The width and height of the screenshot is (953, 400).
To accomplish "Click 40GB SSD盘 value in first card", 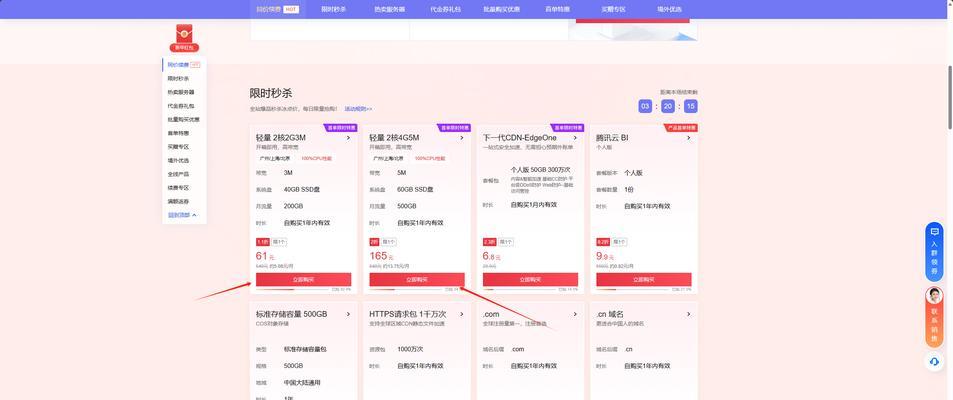I will pos(302,190).
